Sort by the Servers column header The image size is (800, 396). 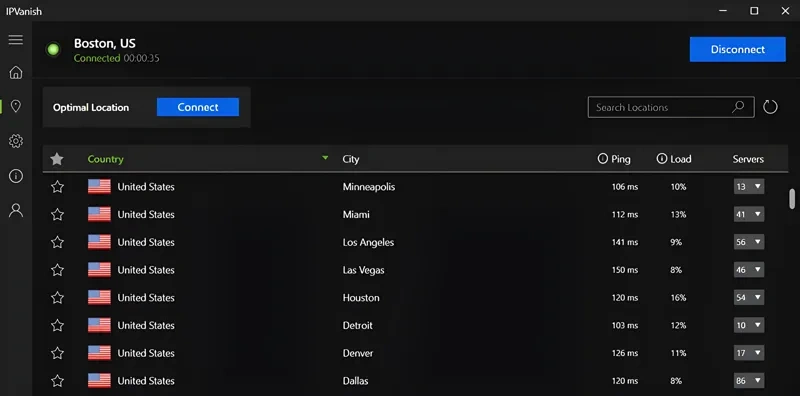748,159
